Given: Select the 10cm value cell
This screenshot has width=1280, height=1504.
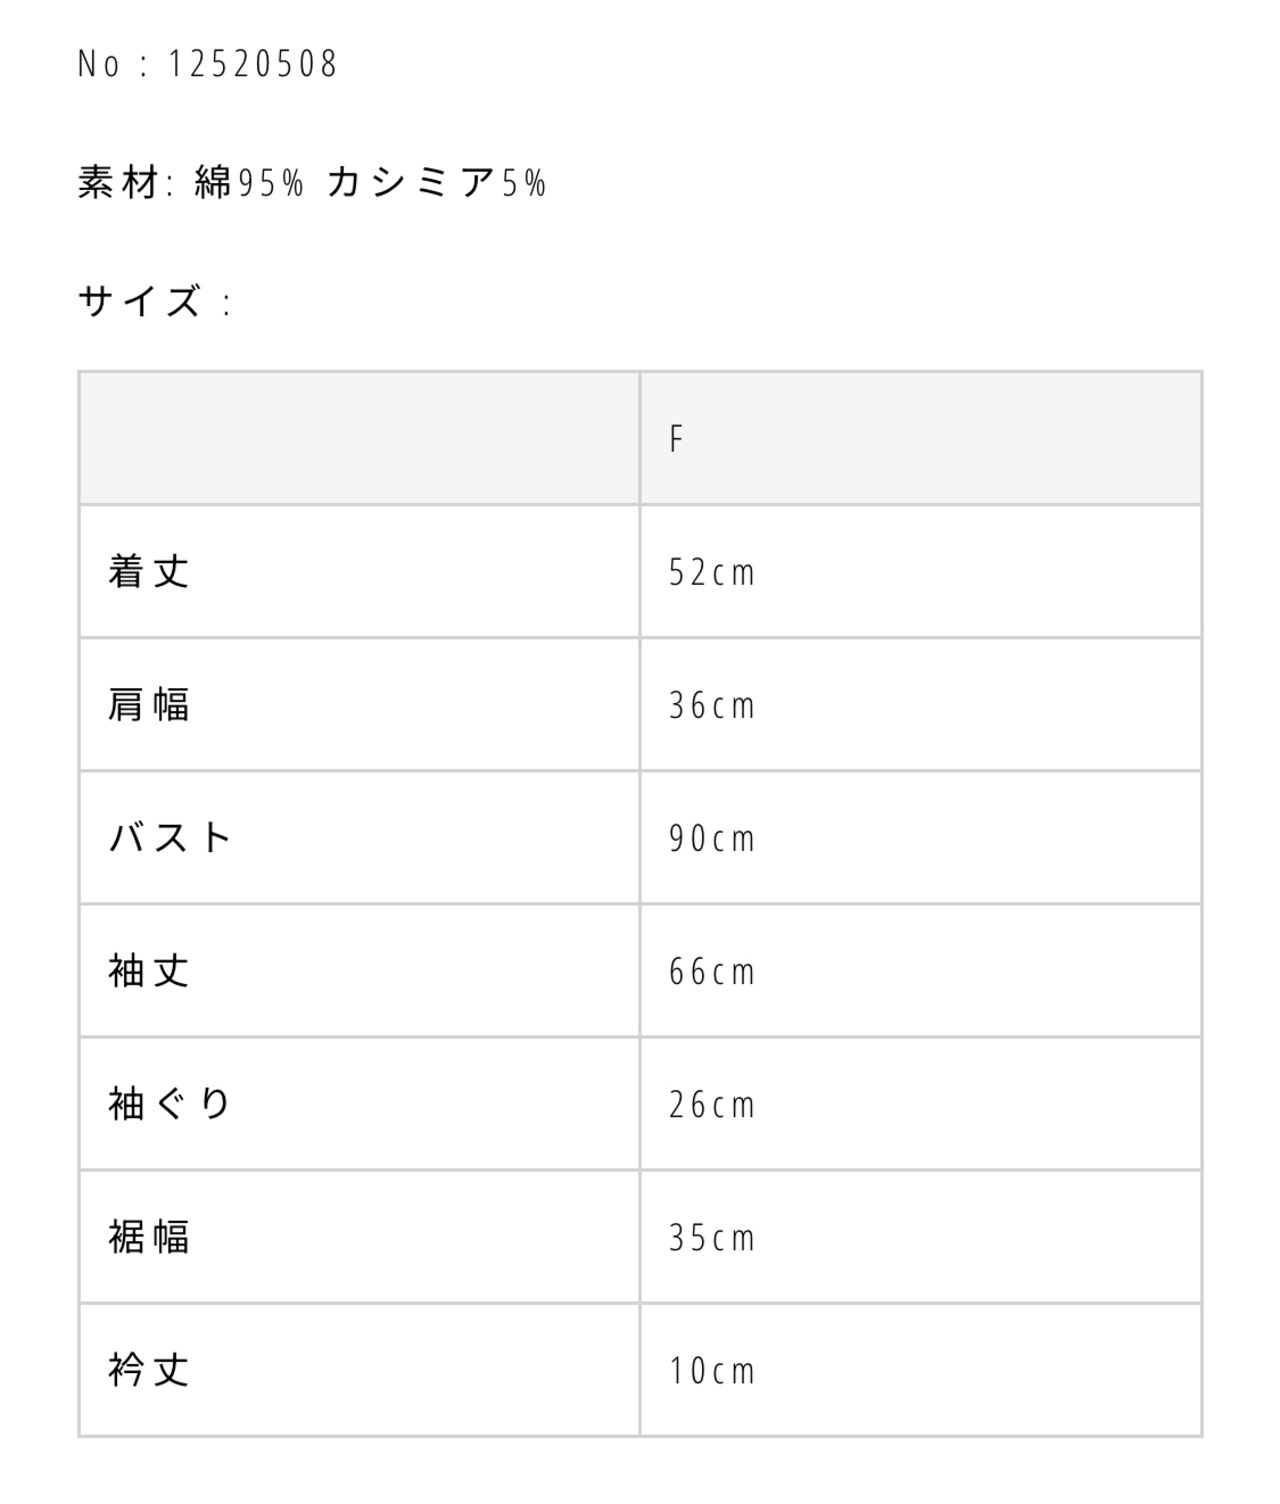Looking at the screenshot, I should tap(711, 1371).
